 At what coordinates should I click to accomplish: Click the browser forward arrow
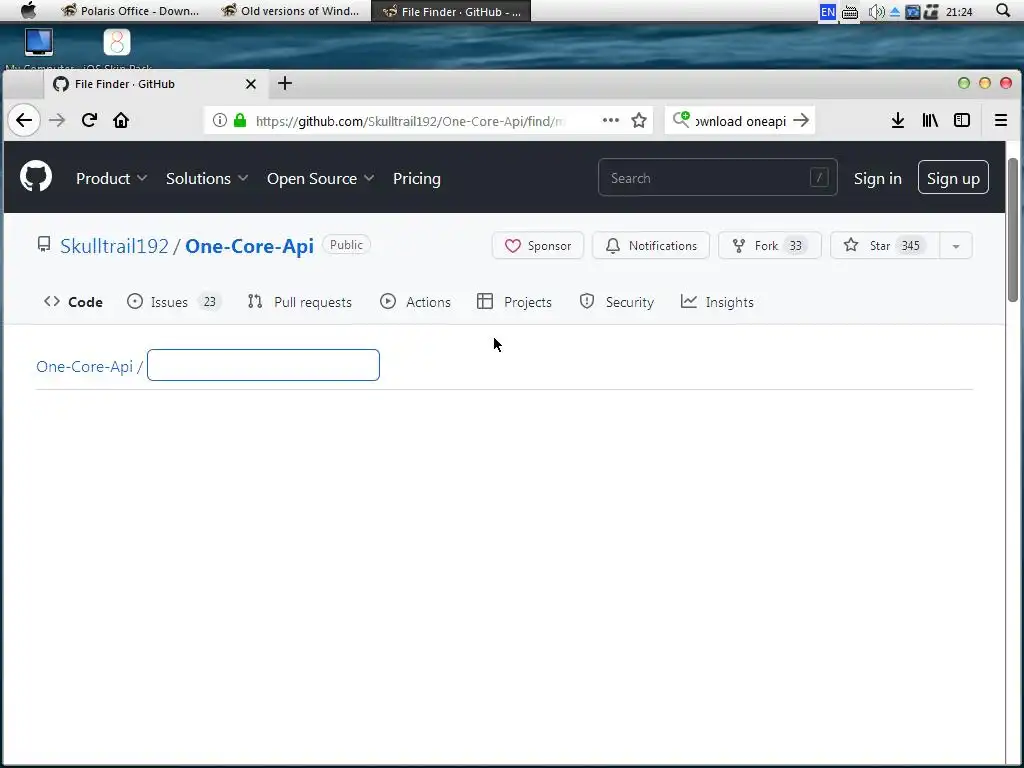click(57, 120)
